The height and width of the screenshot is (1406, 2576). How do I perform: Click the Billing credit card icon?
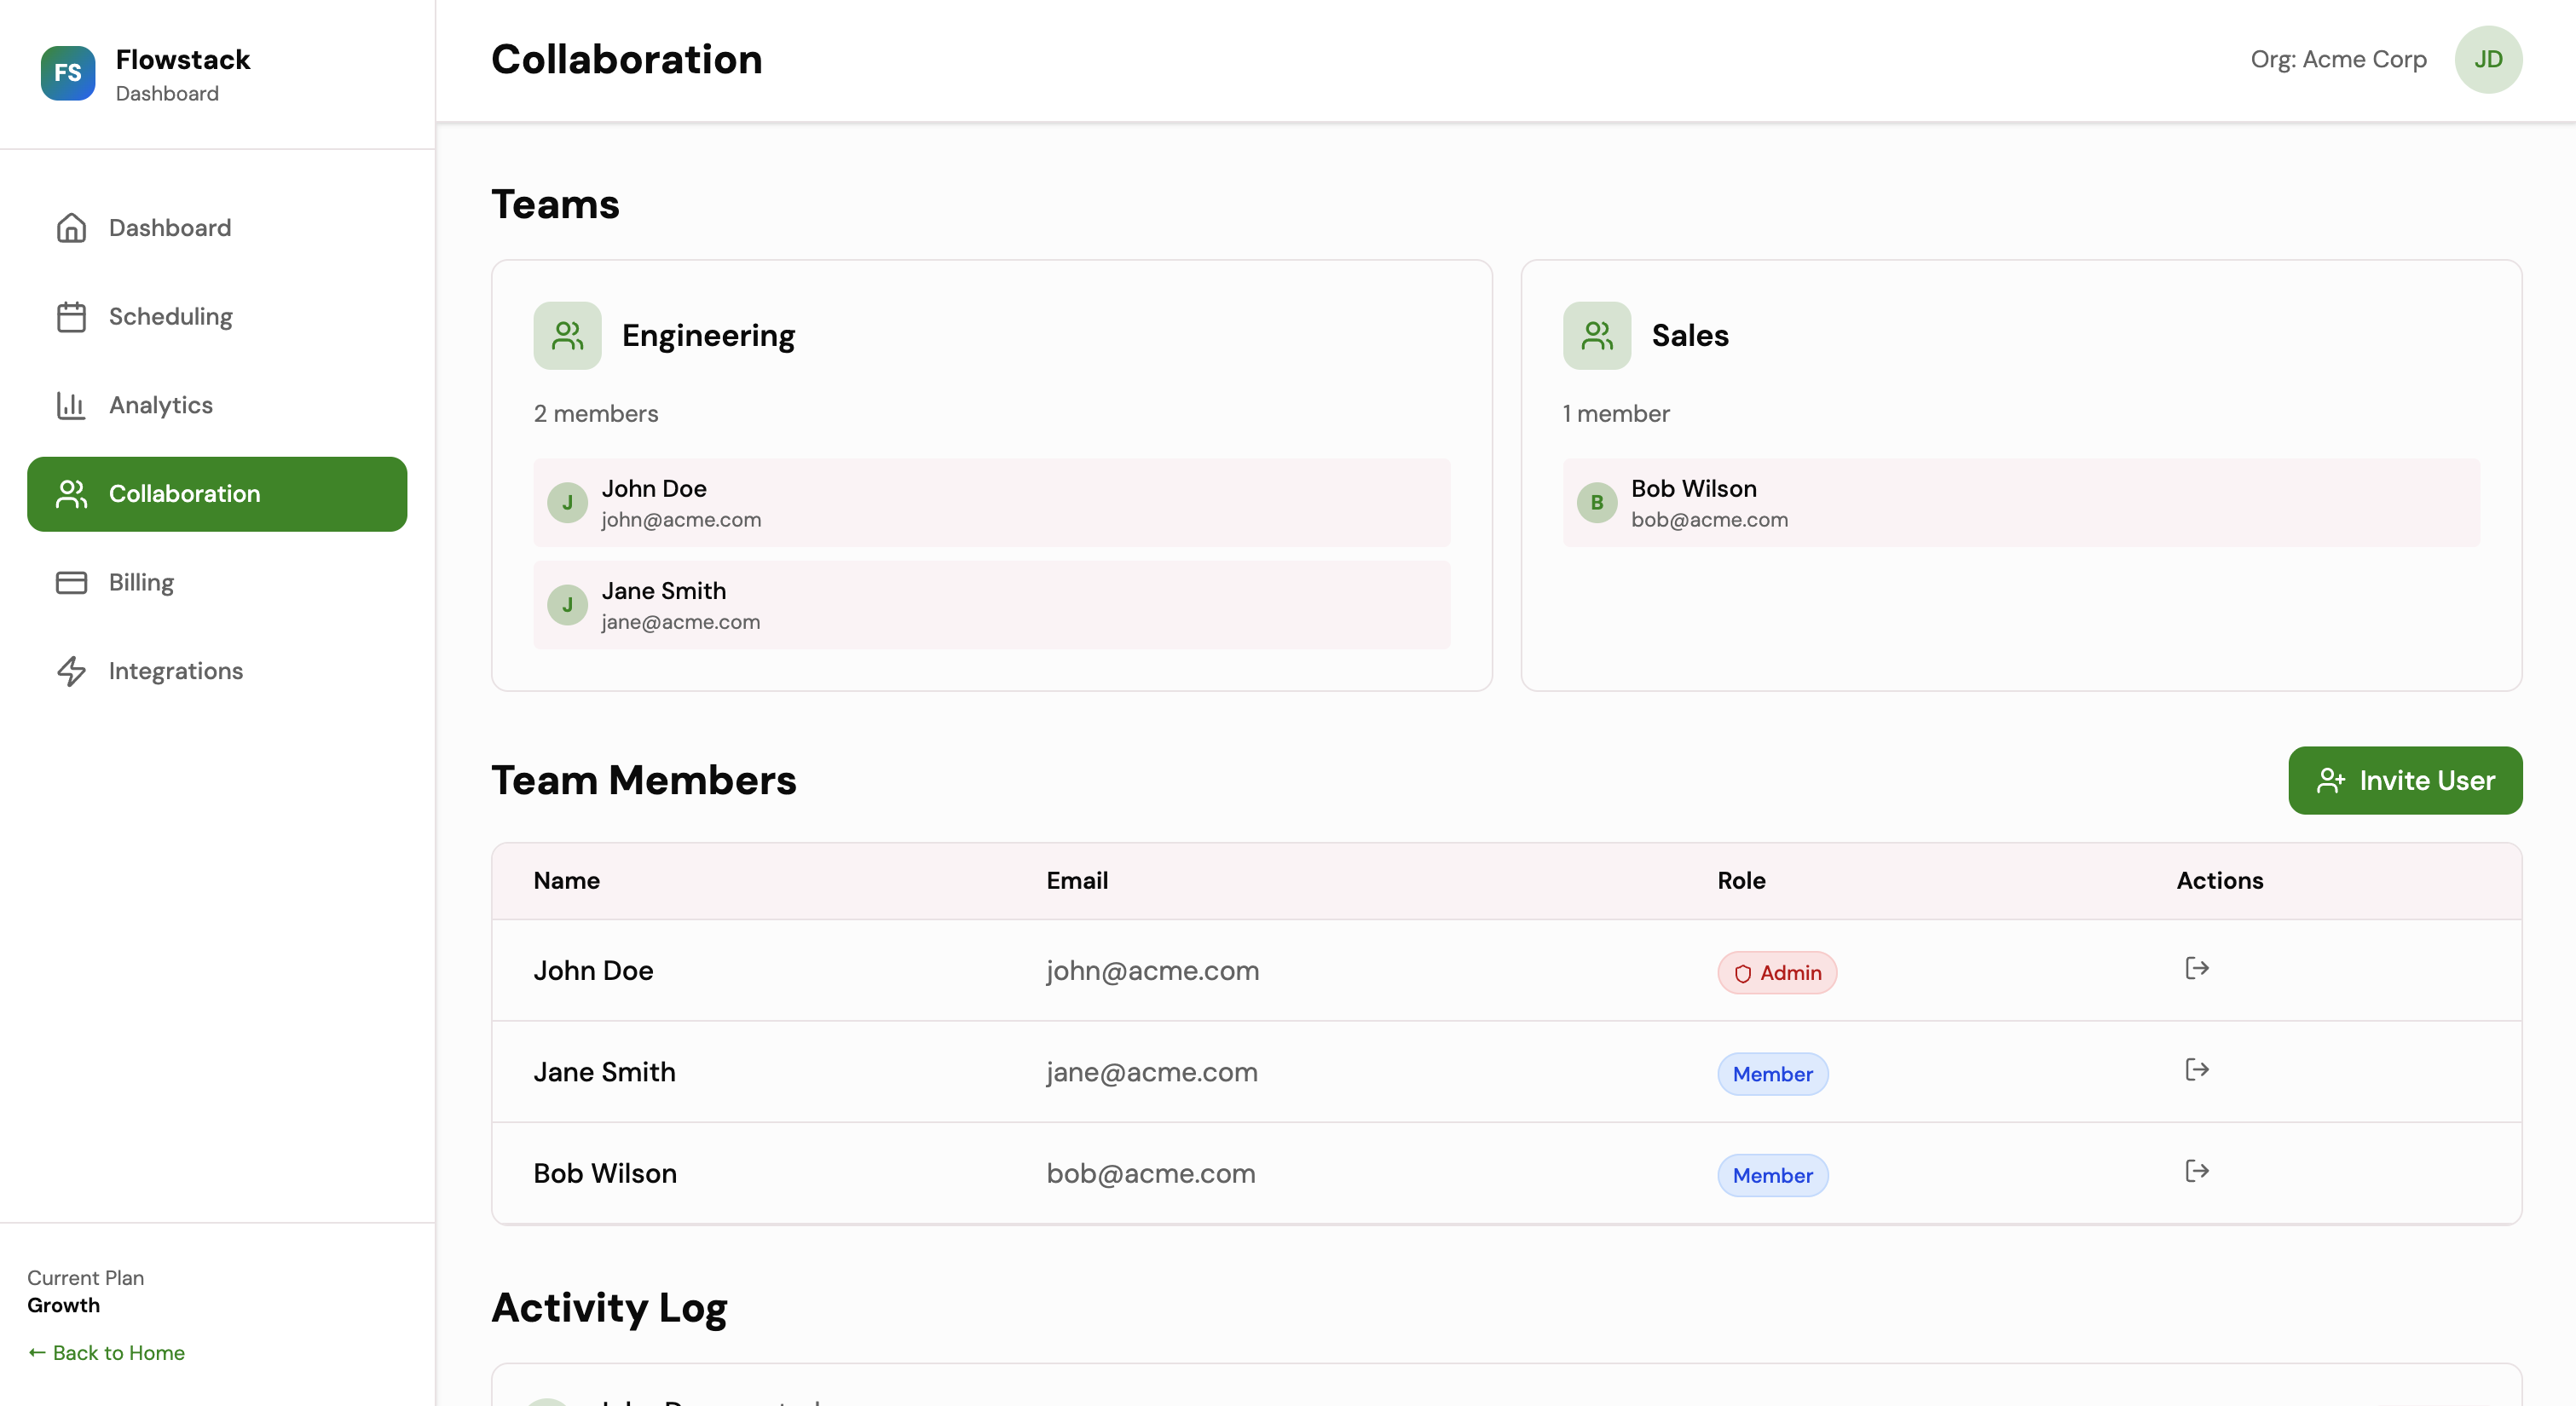(71, 582)
